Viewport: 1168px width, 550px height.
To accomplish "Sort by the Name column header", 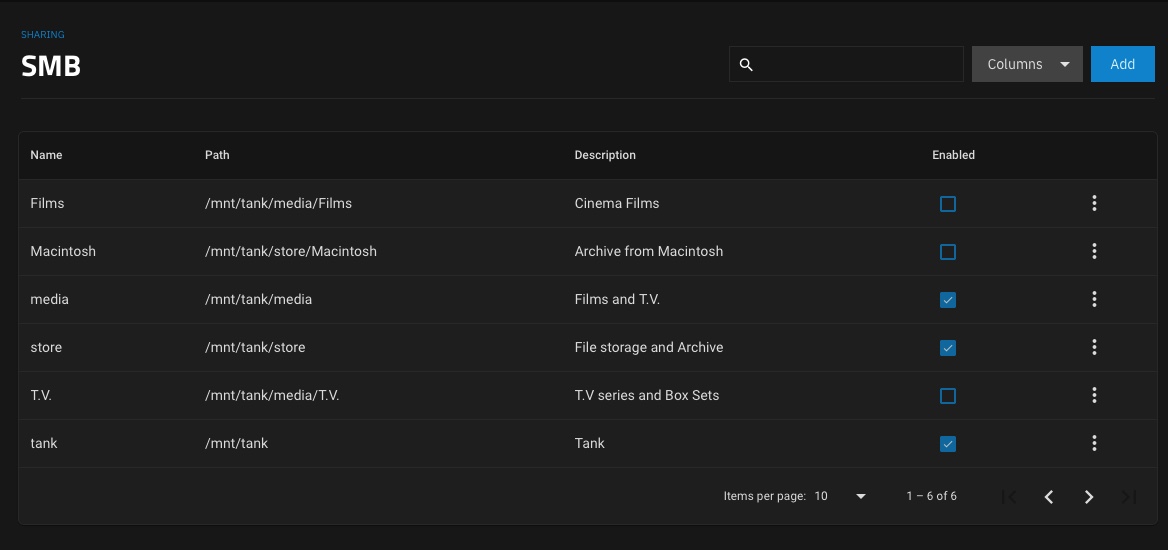I will [x=46, y=155].
